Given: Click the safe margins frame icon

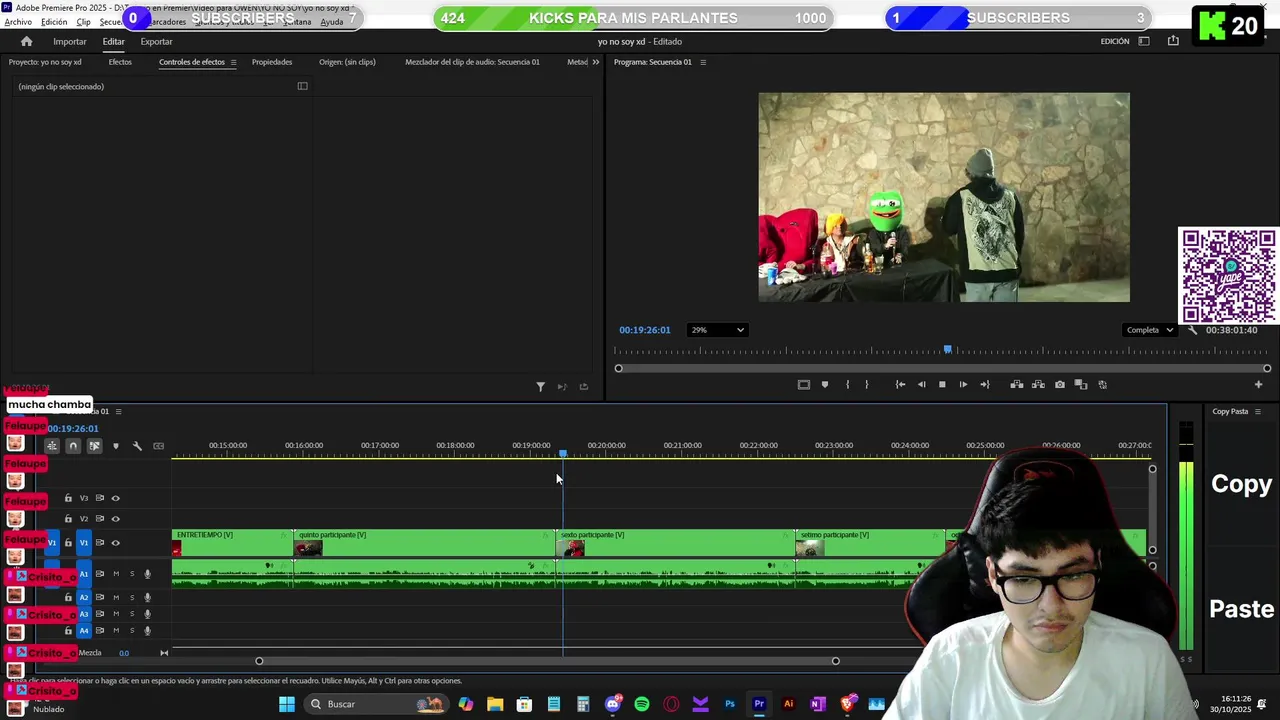Looking at the screenshot, I should pyautogui.click(x=803, y=385).
